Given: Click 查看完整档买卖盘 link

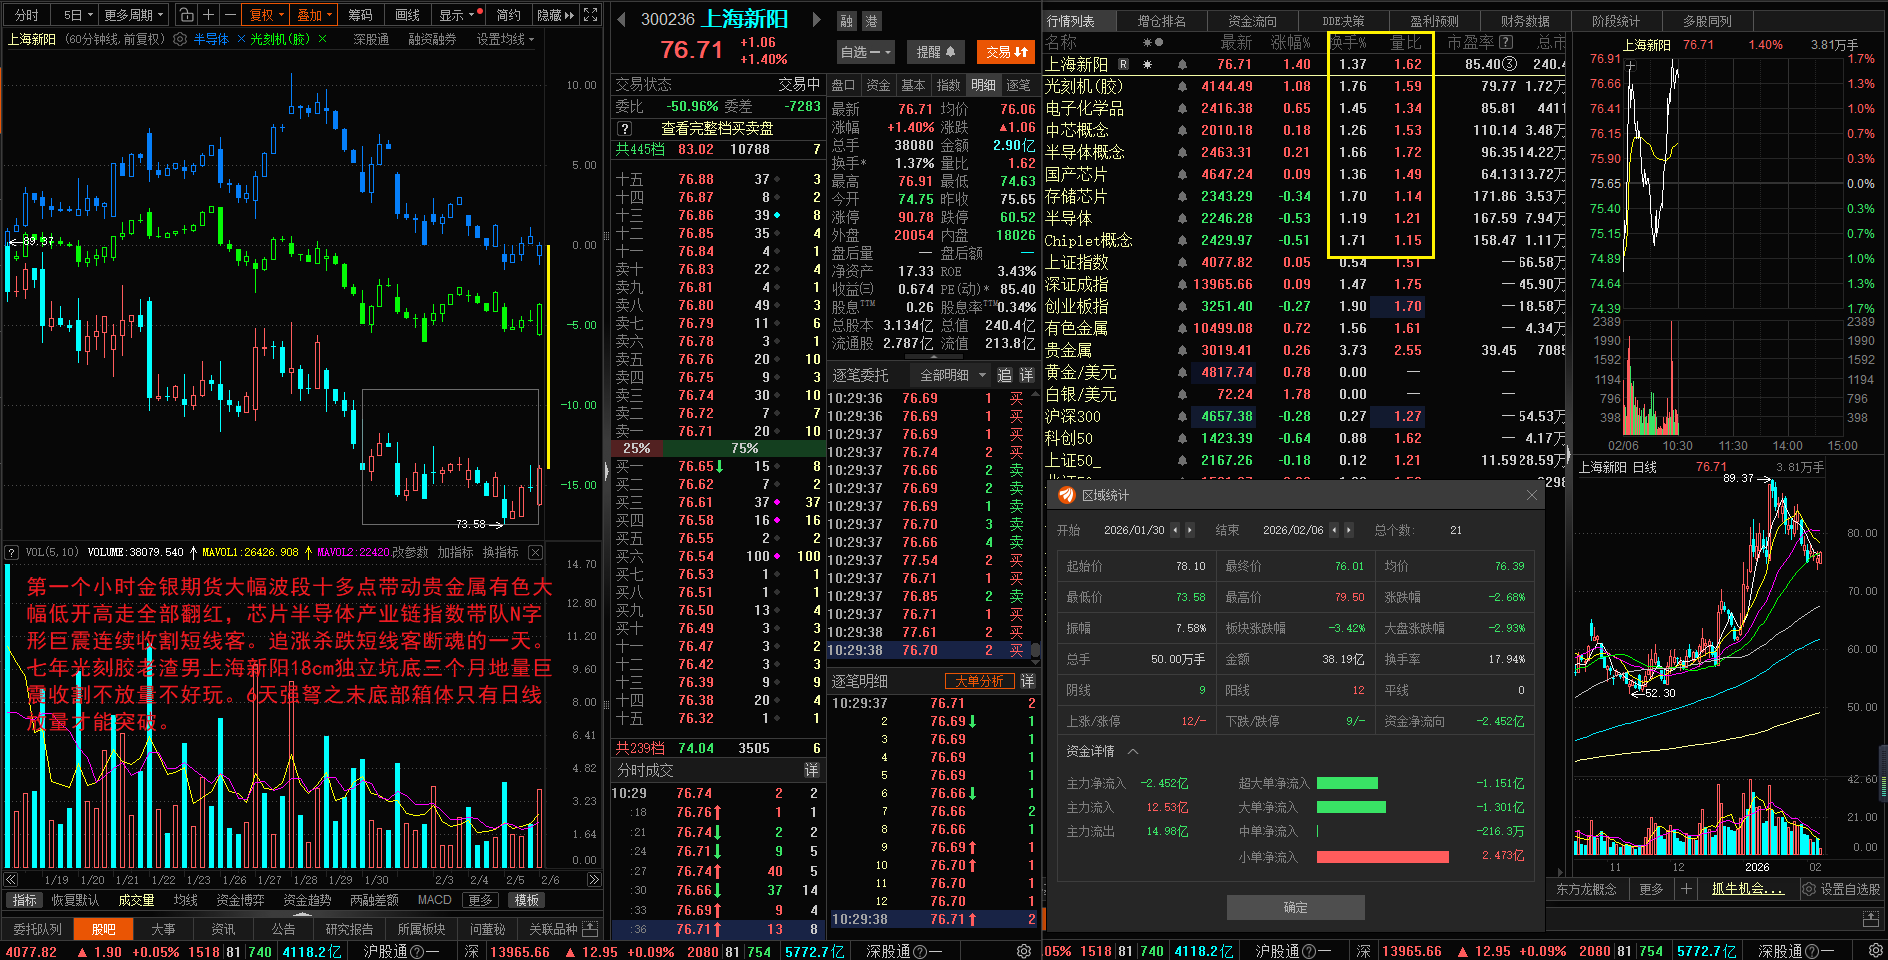Looking at the screenshot, I should [x=717, y=128].
